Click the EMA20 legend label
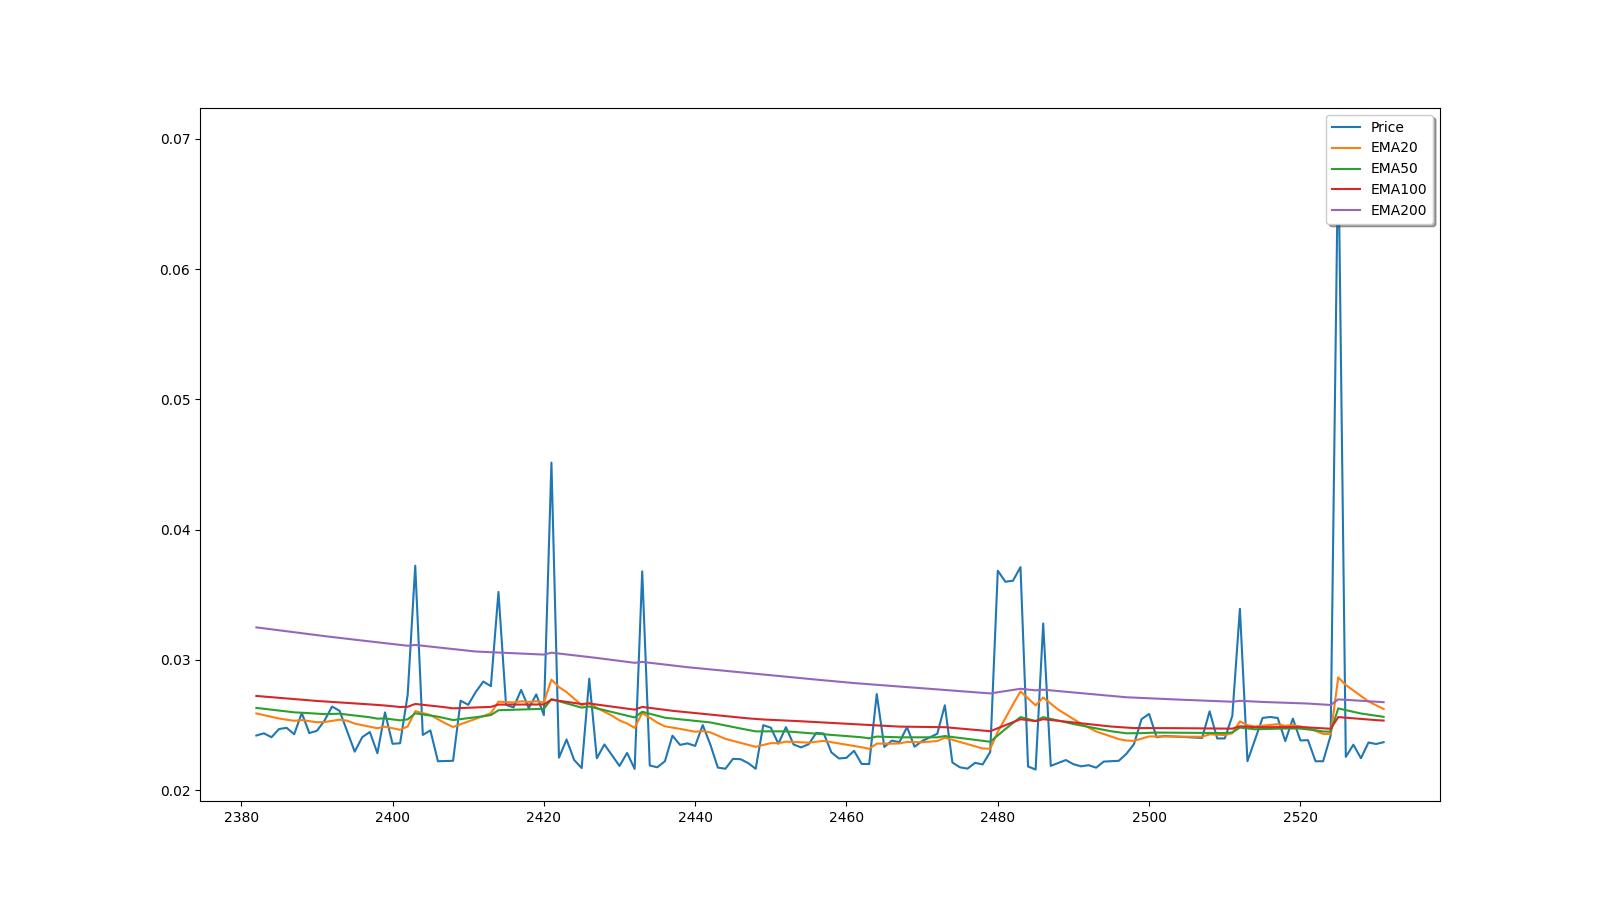Image resolution: width=1600 pixels, height=900 pixels. click(1393, 148)
